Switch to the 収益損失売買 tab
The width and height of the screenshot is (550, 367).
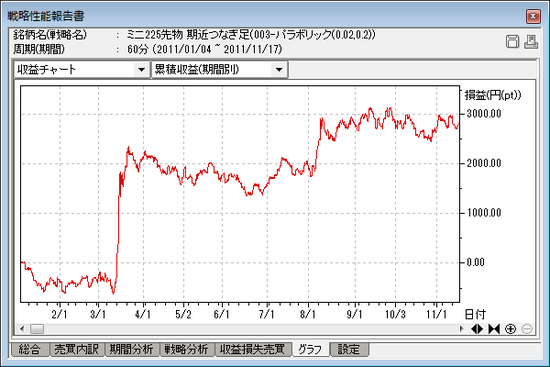253,349
